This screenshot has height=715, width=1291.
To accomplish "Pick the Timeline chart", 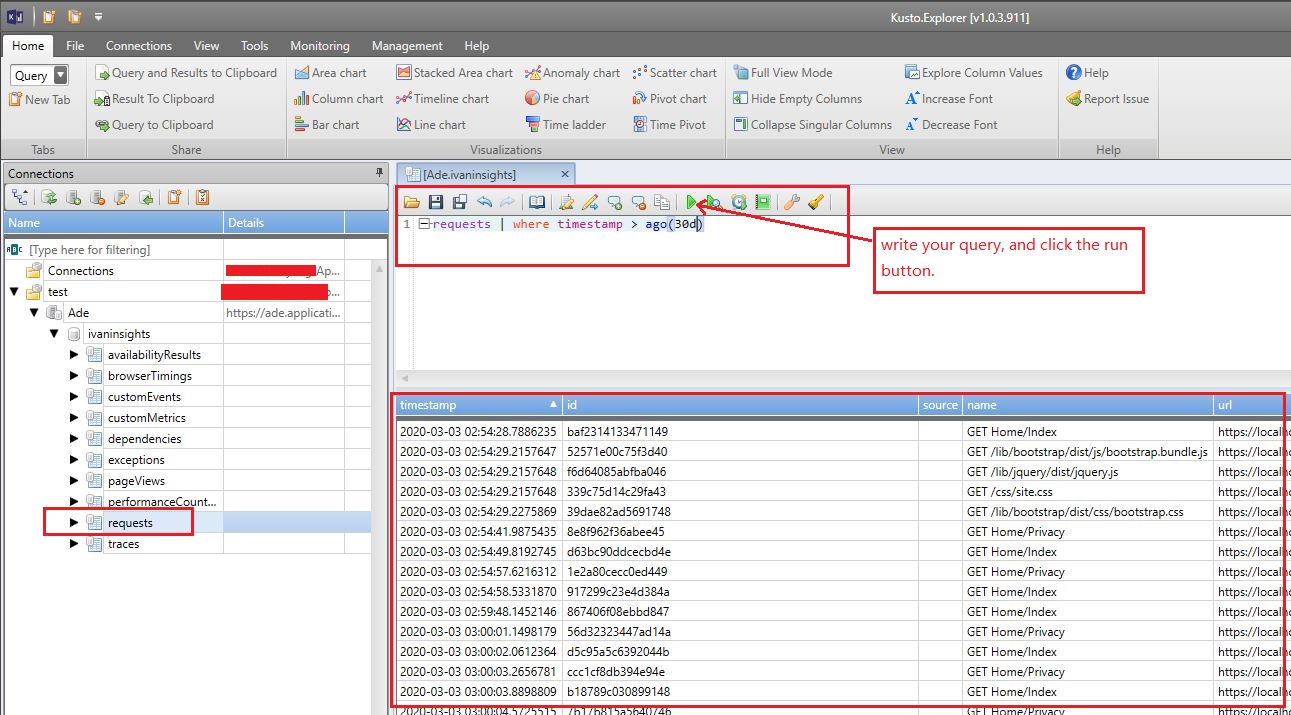I will (x=443, y=99).
